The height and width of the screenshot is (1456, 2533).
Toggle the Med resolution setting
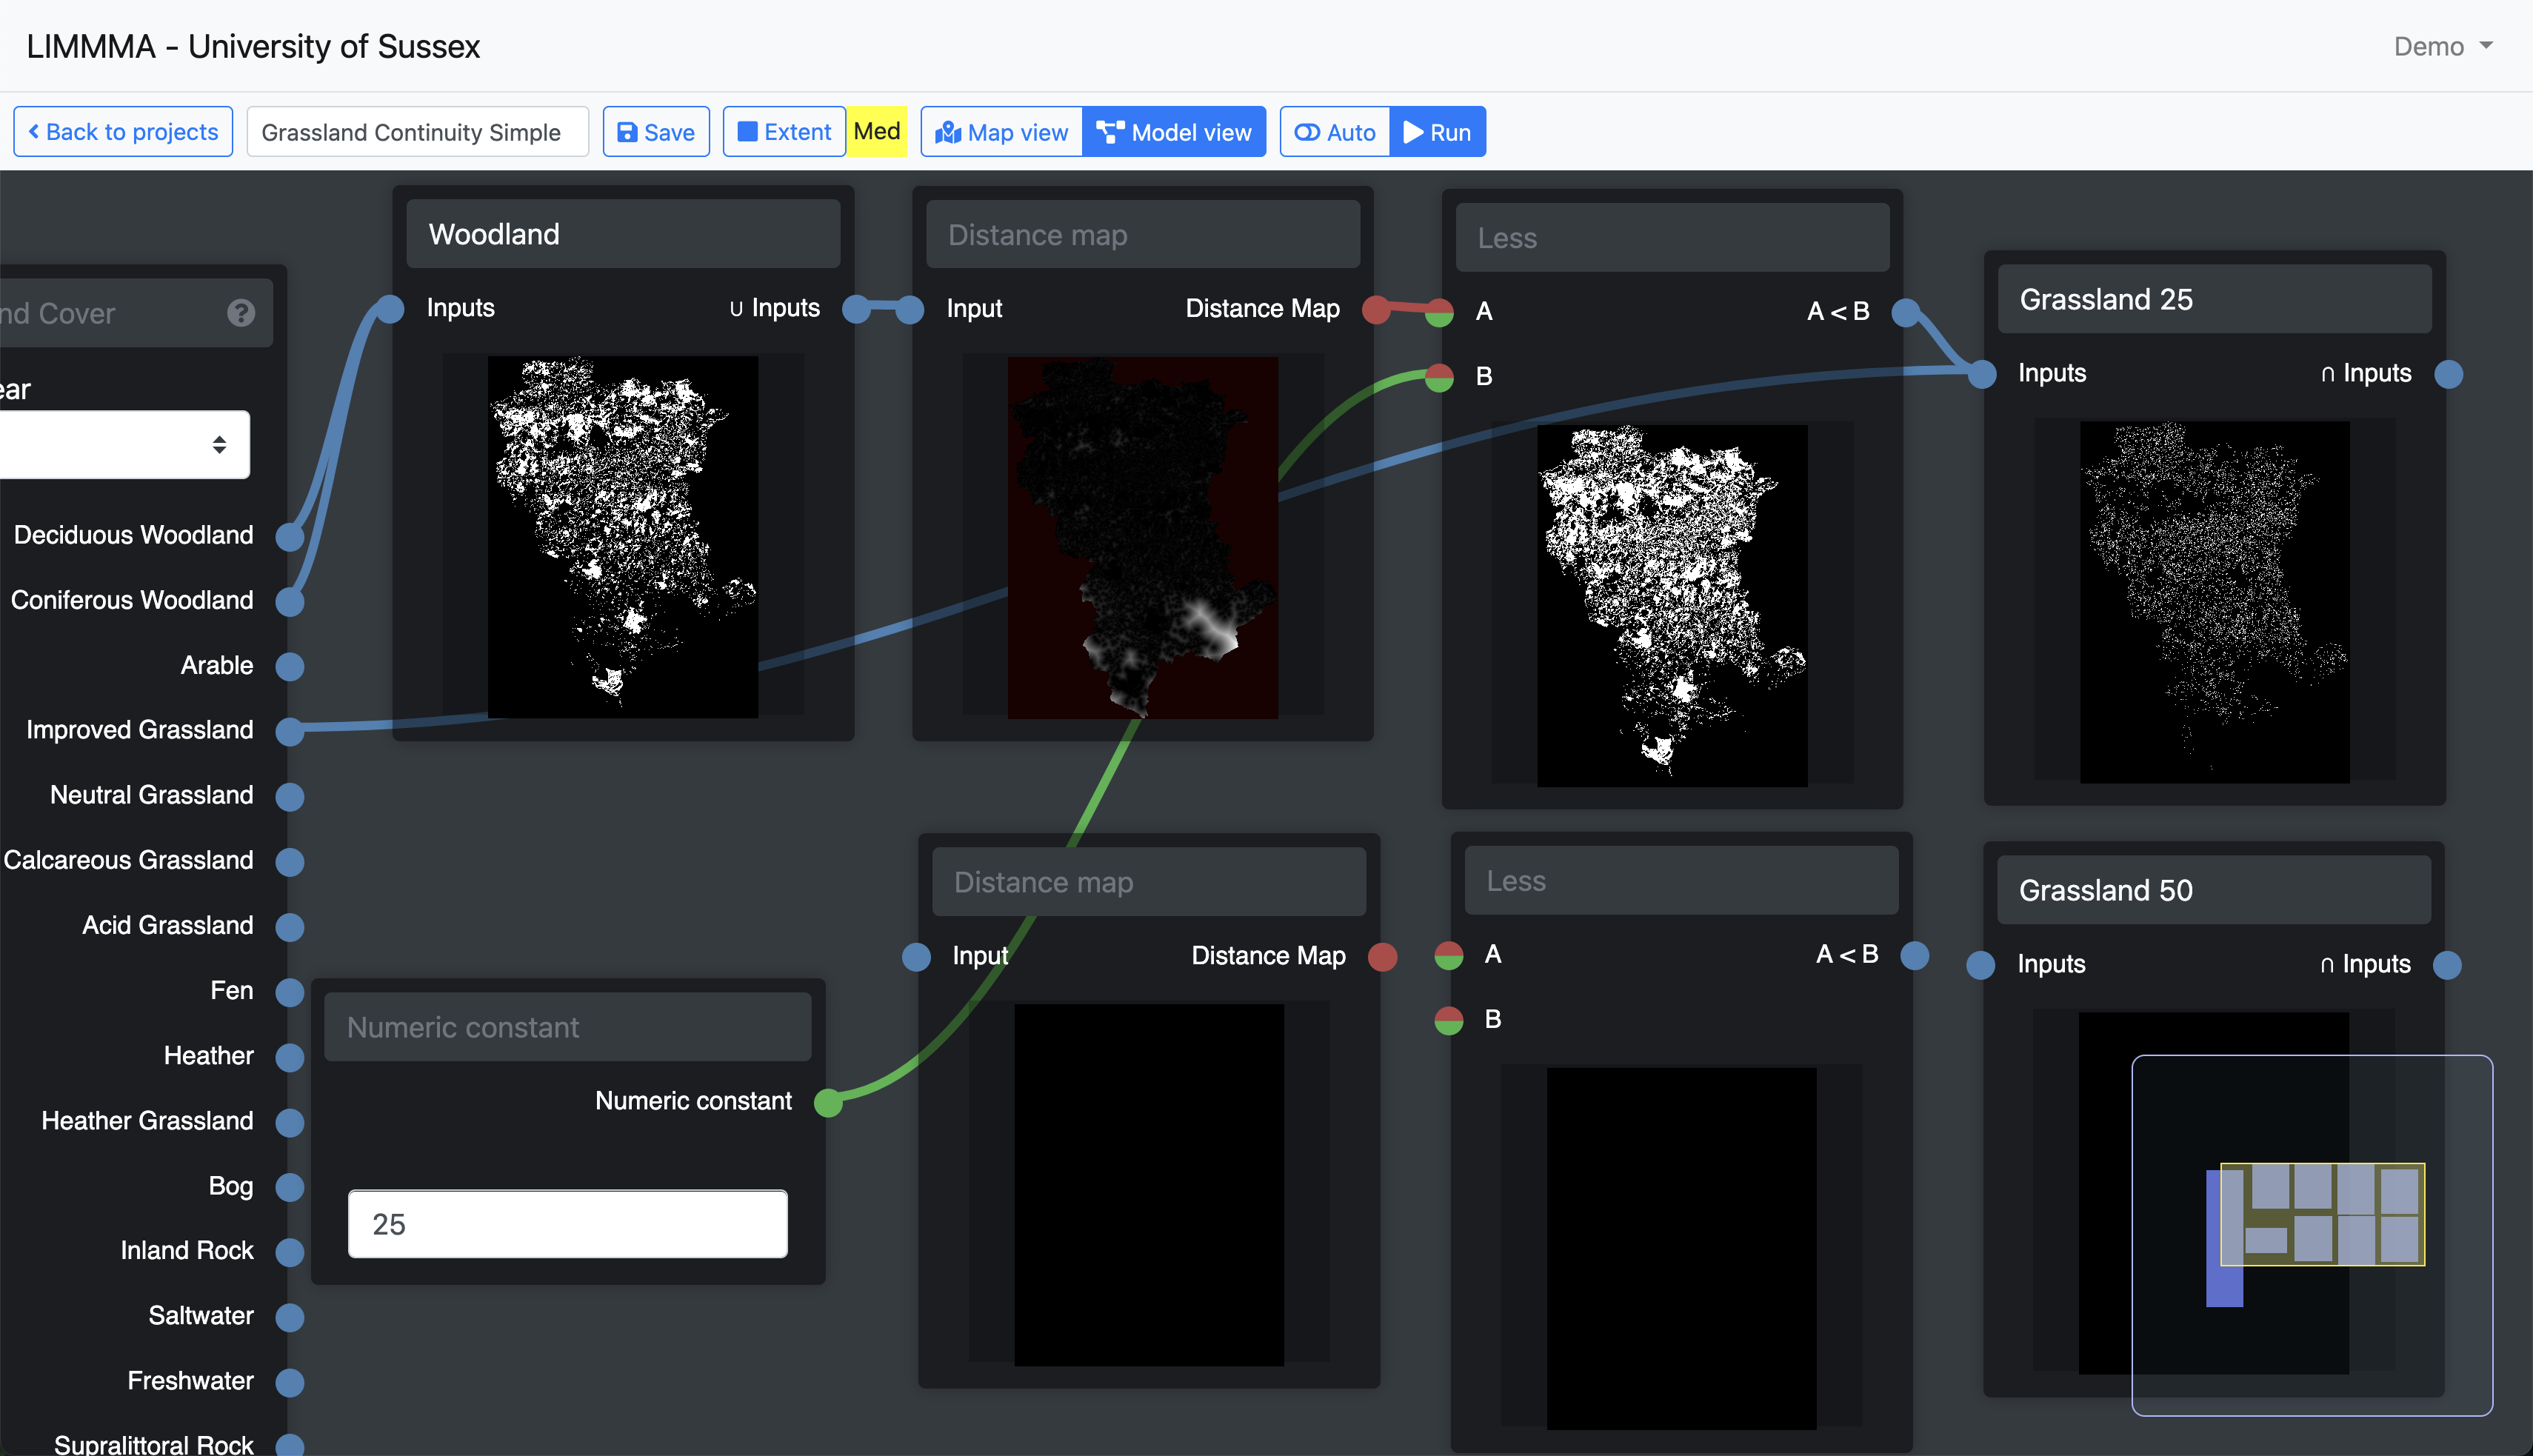click(877, 132)
